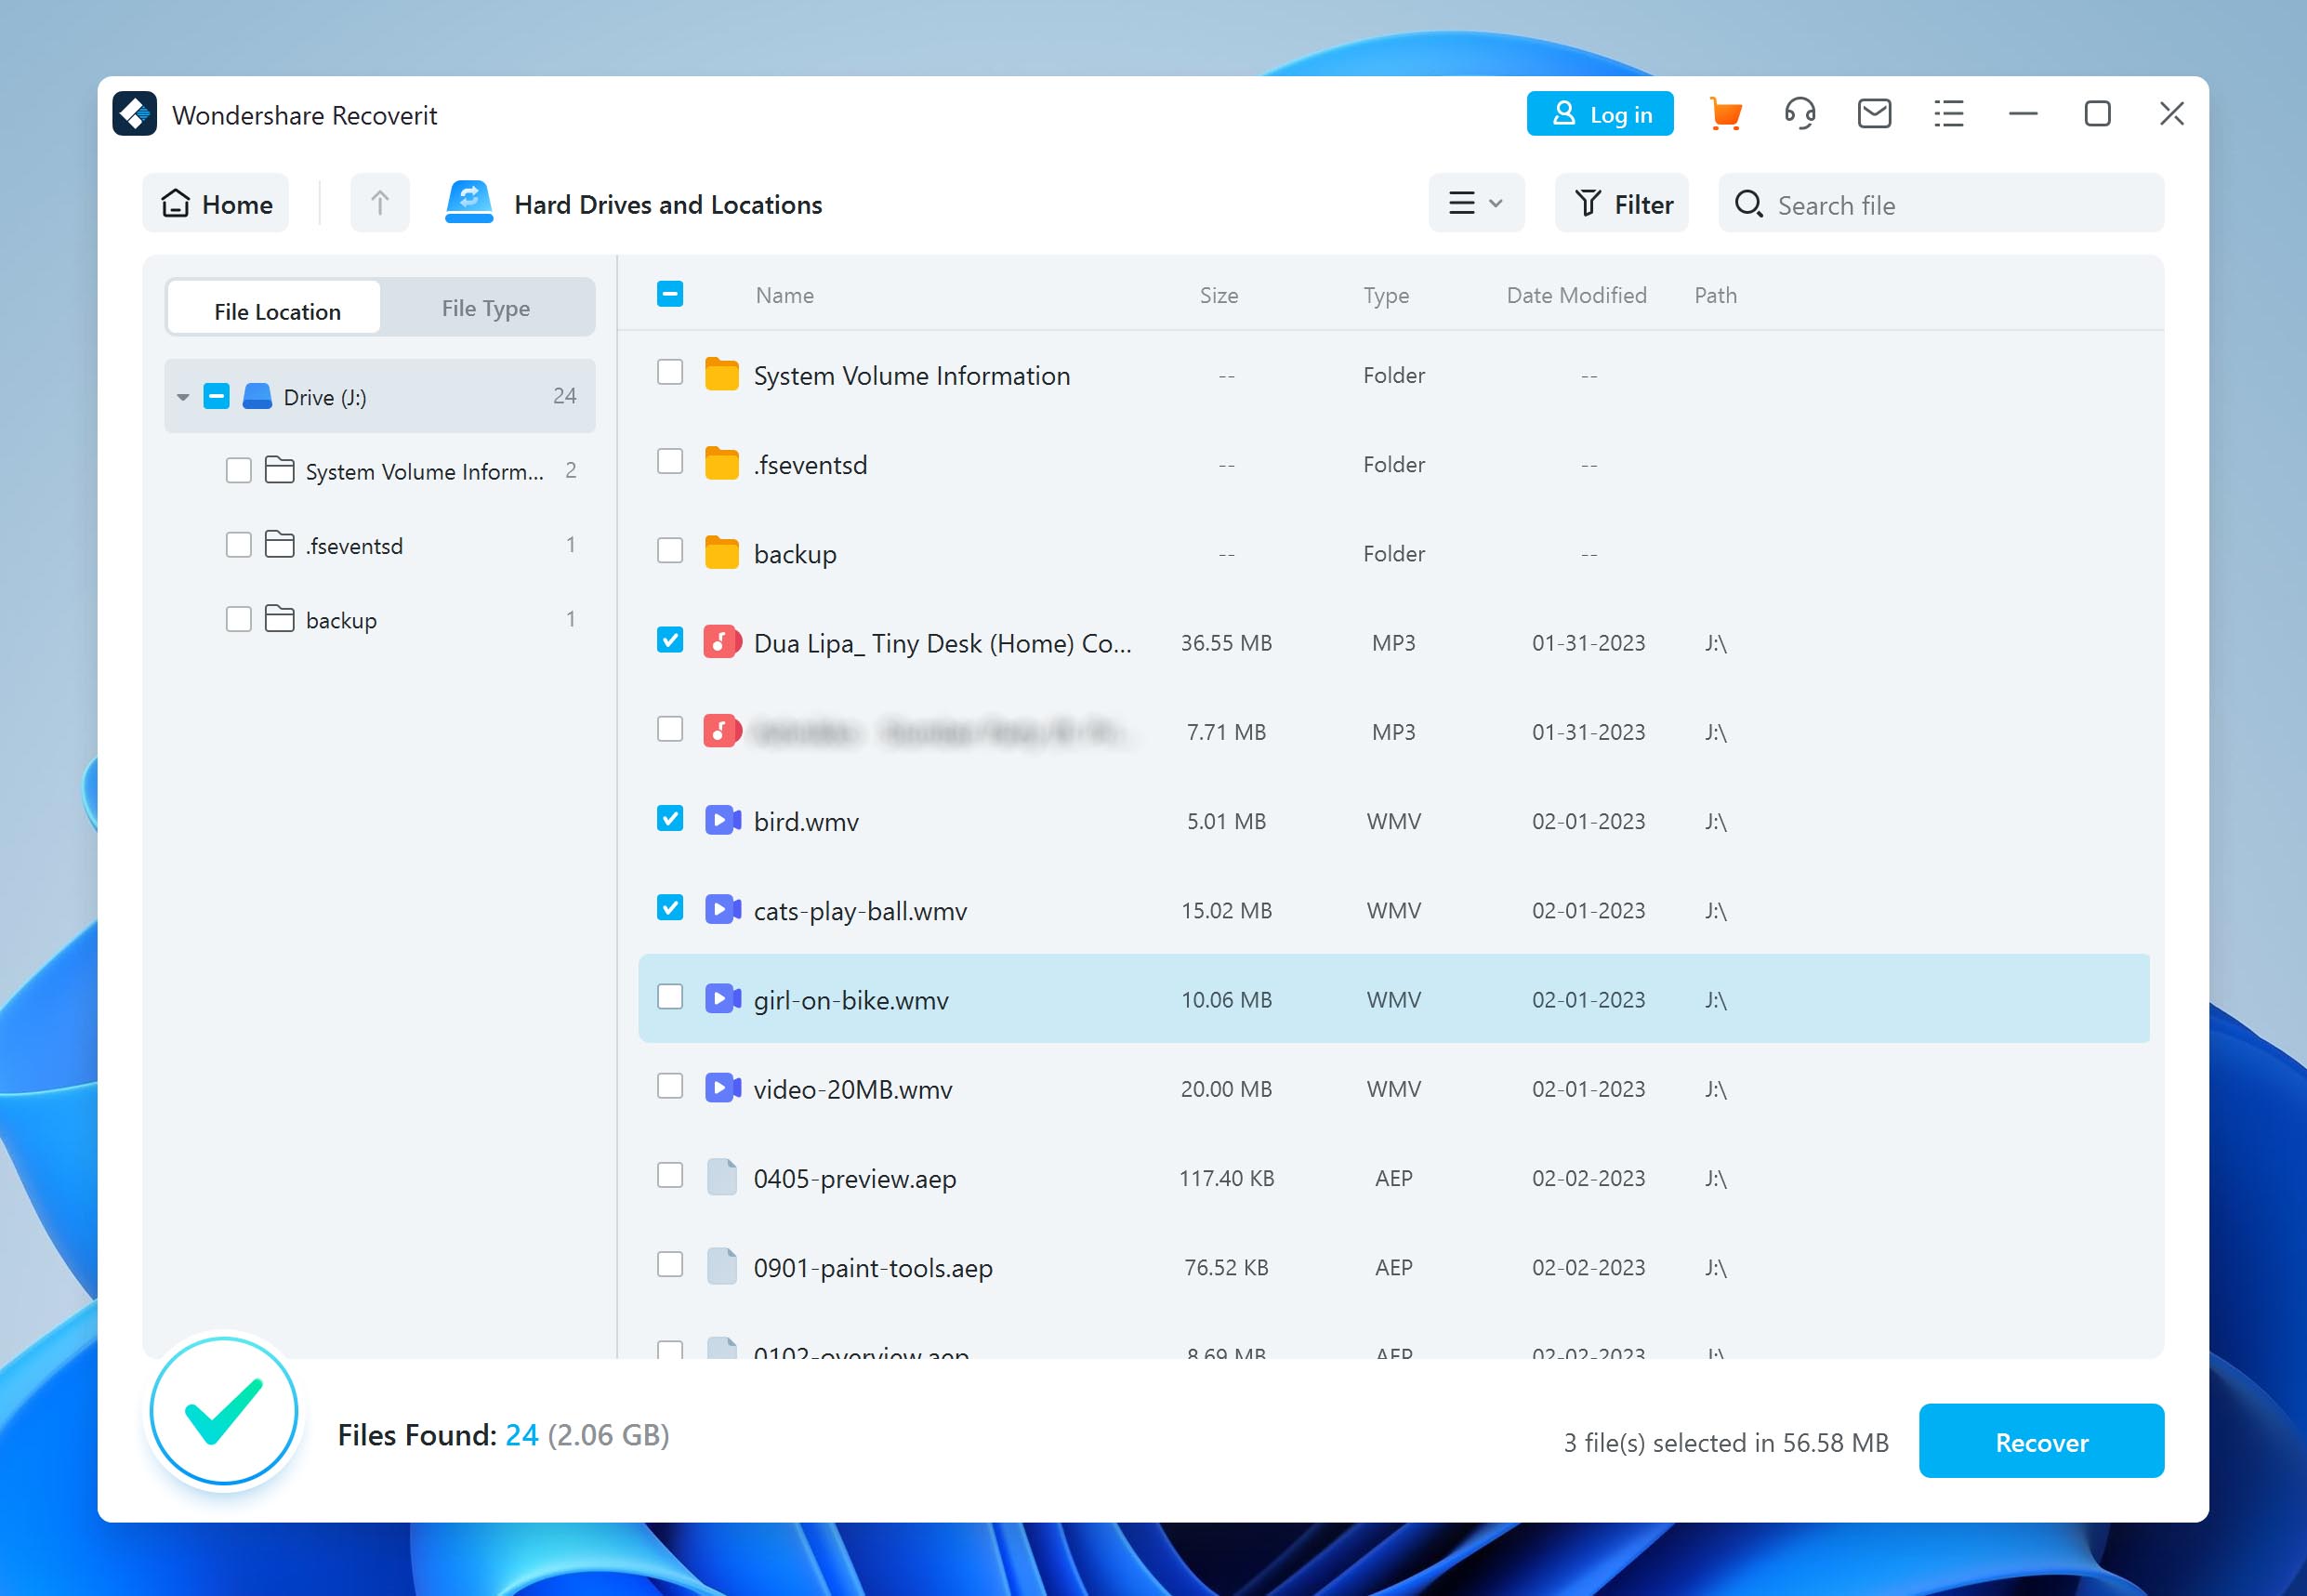Image resolution: width=2307 pixels, height=1596 pixels.
Task: Click the 0901-paint-tools.aep document icon
Action: 721,1266
